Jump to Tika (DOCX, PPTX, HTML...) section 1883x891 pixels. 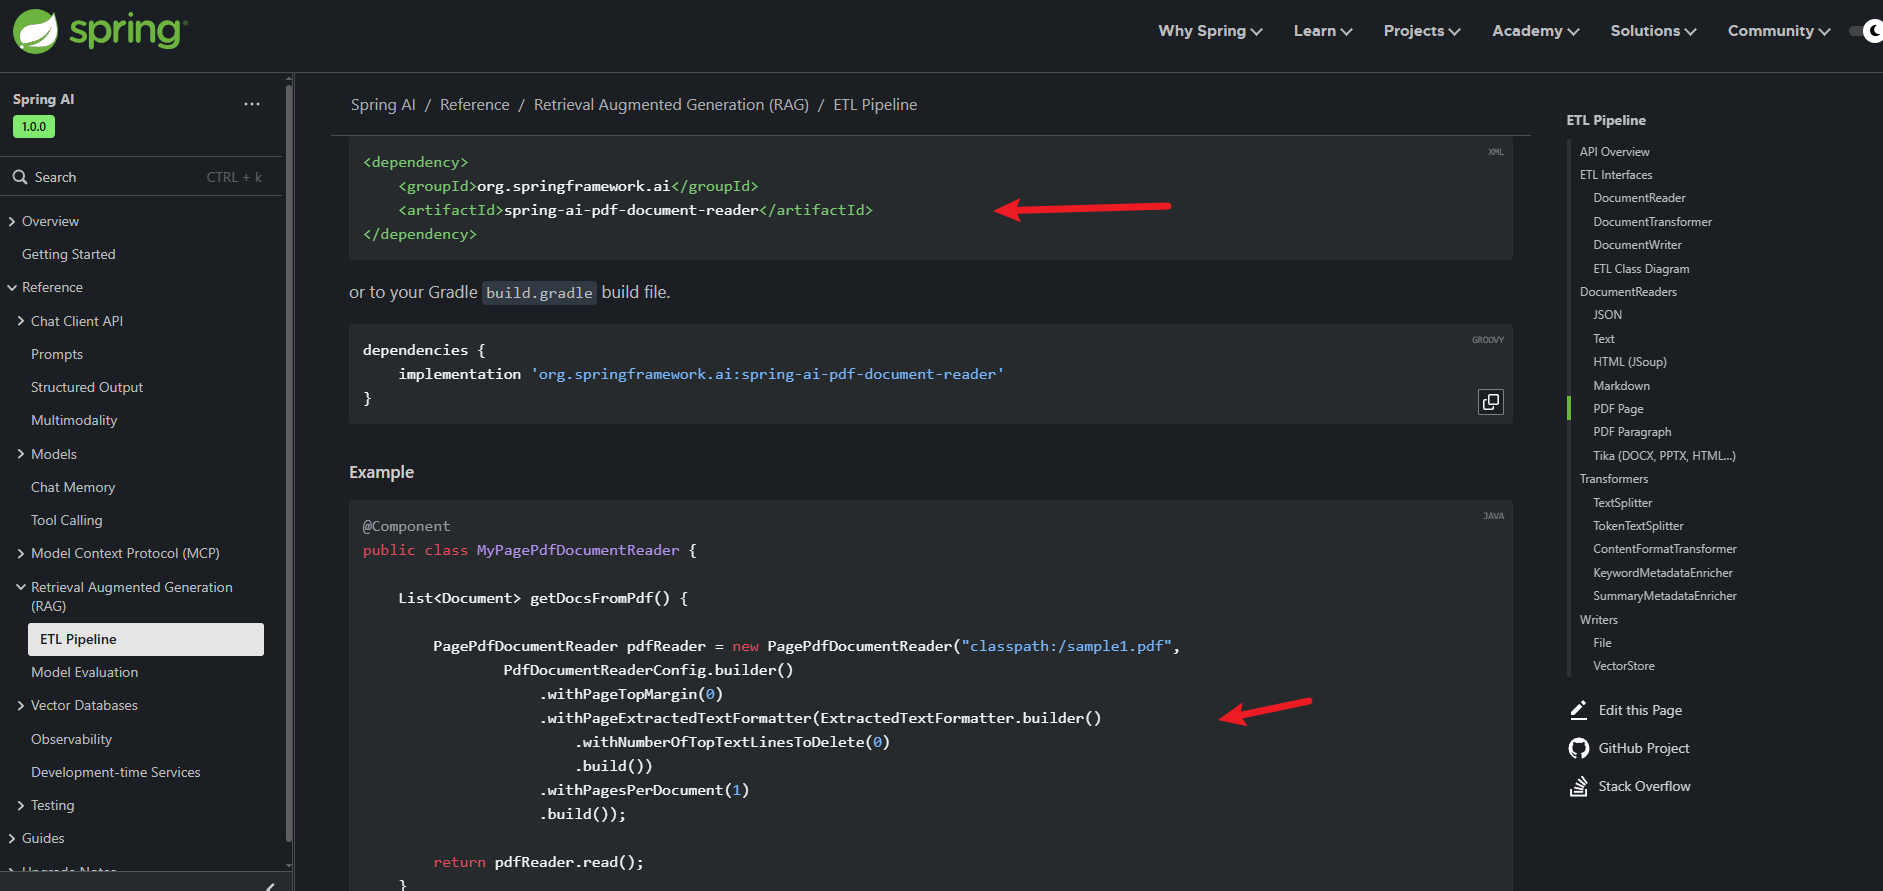coord(1664,456)
